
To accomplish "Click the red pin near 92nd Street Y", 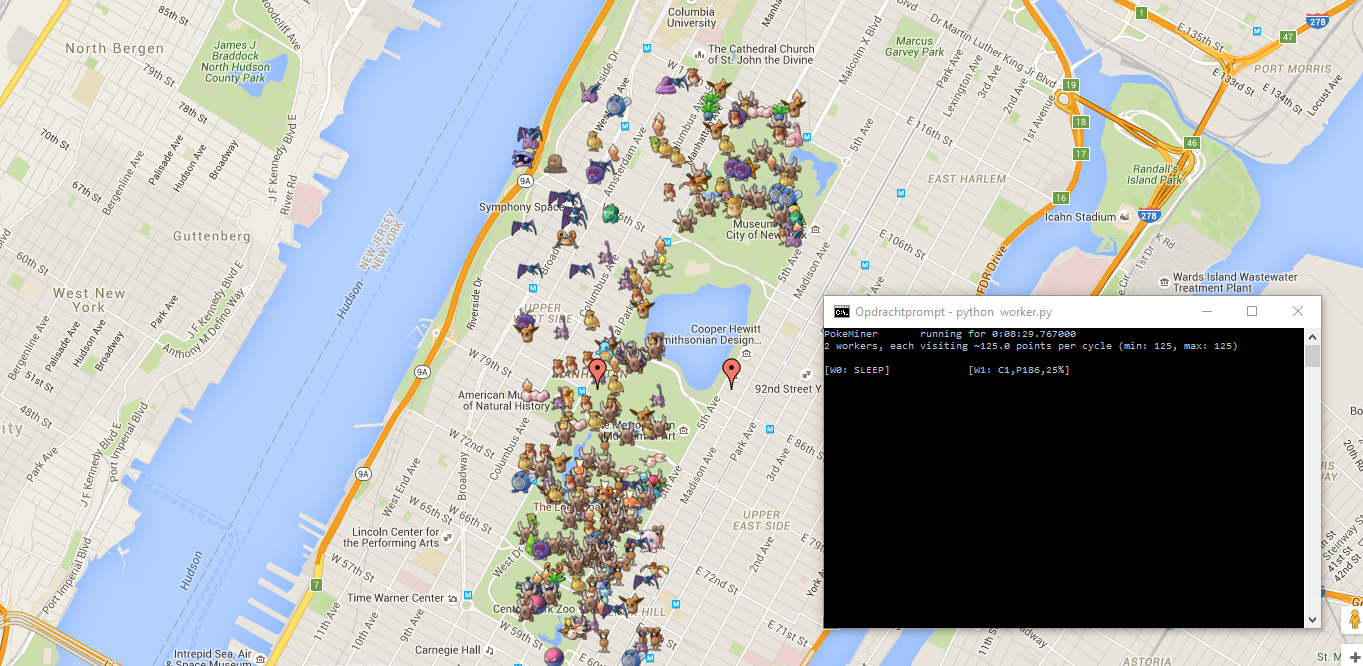I will (731, 374).
